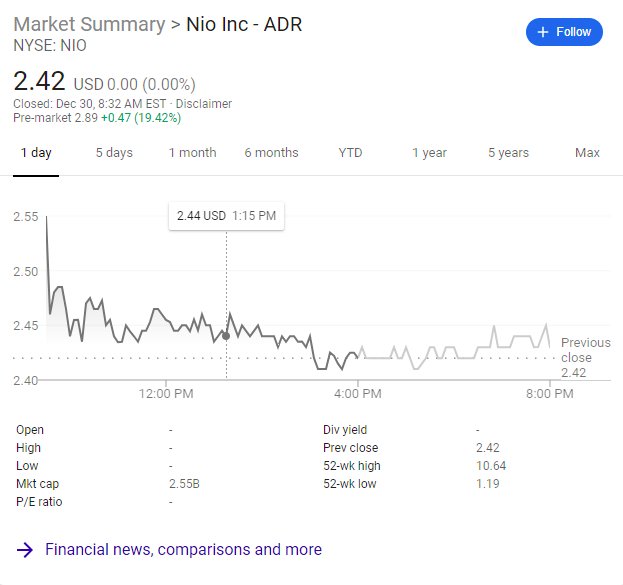View the 5 years chart range
The height and width of the screenshot is (585, 623).
point(509,153)
